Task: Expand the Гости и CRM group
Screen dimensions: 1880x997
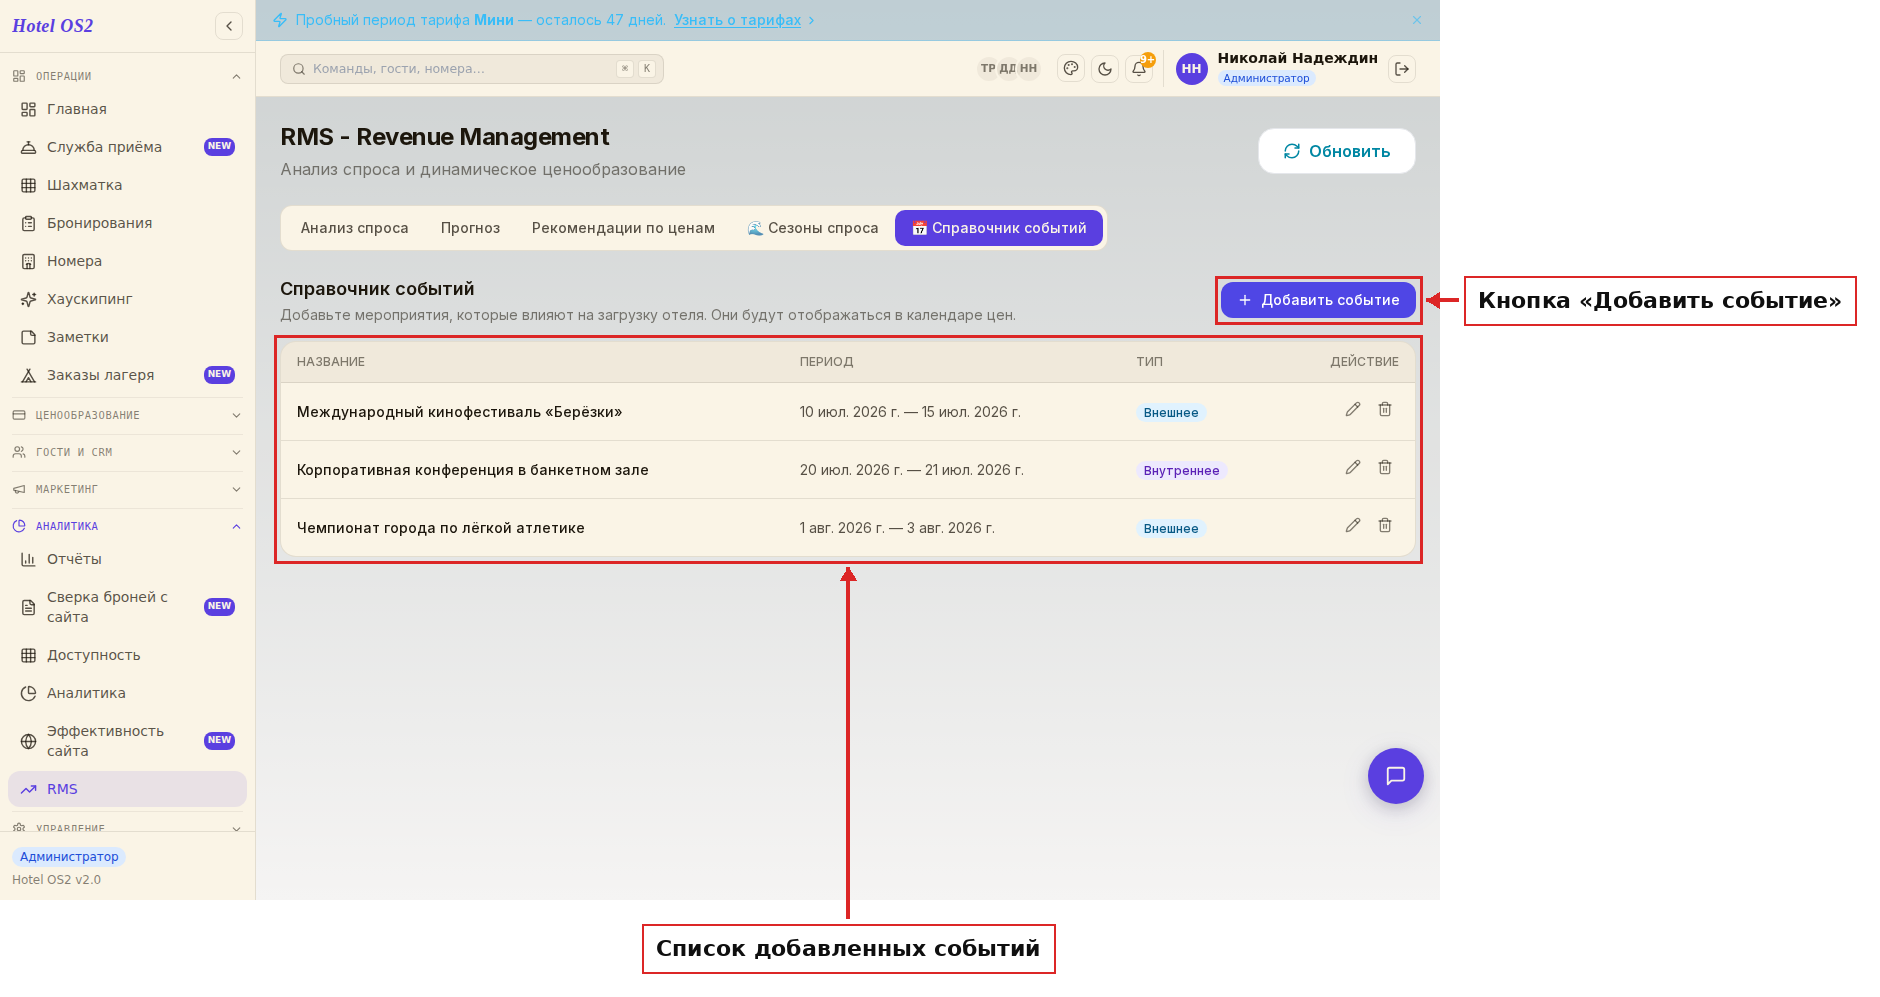Action: [x=127, y=452]
